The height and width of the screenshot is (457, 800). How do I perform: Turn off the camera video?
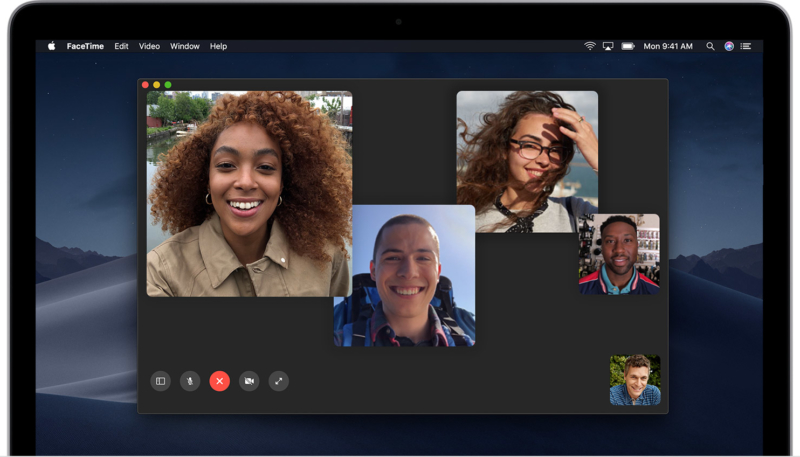(x=249, y=381)
